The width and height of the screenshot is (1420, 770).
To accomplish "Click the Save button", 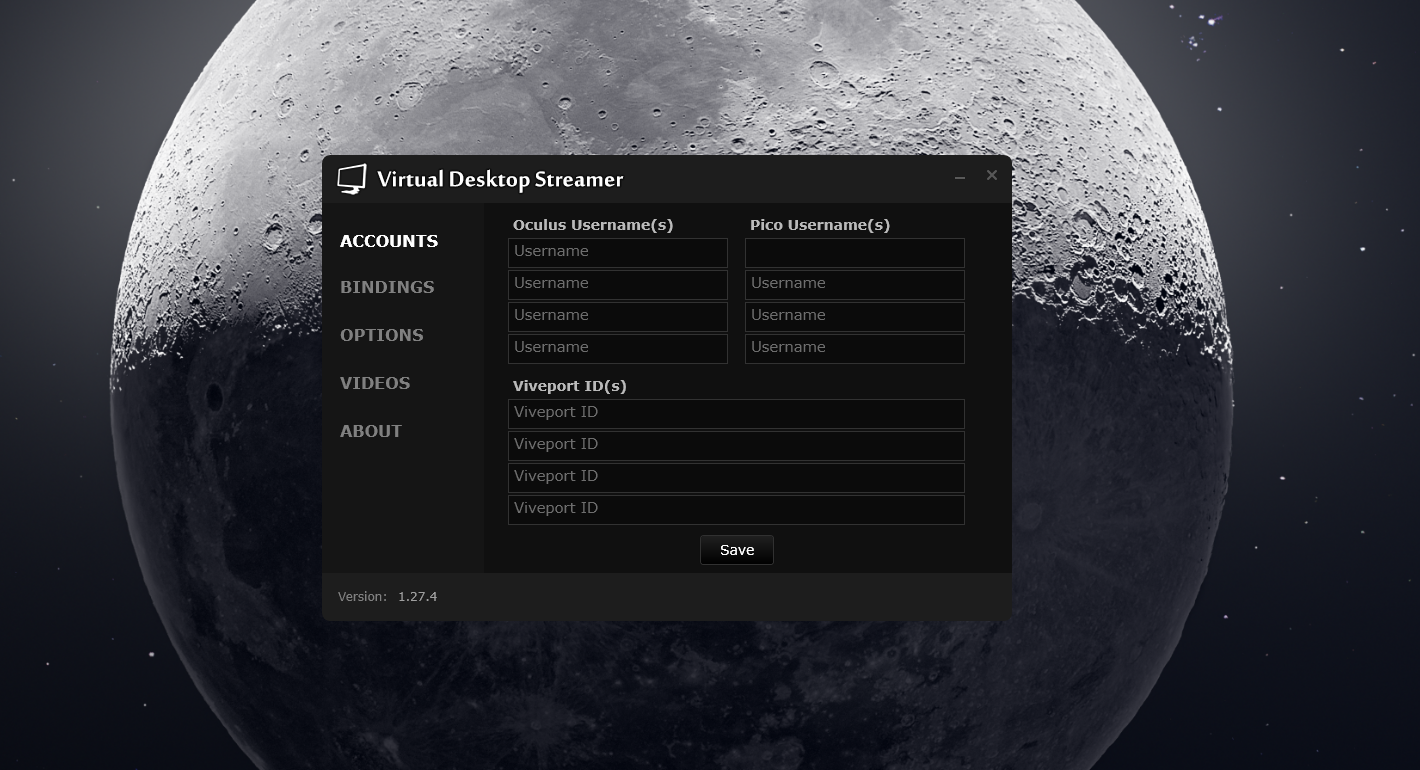I will click(x=737, y=550).
